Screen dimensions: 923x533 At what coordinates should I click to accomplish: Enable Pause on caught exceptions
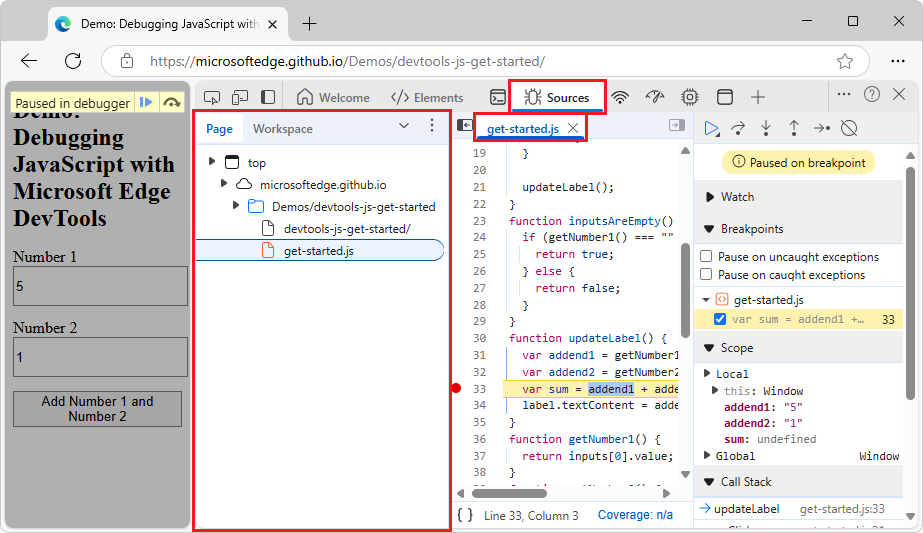pyautogui.click(x=706, y=274)
